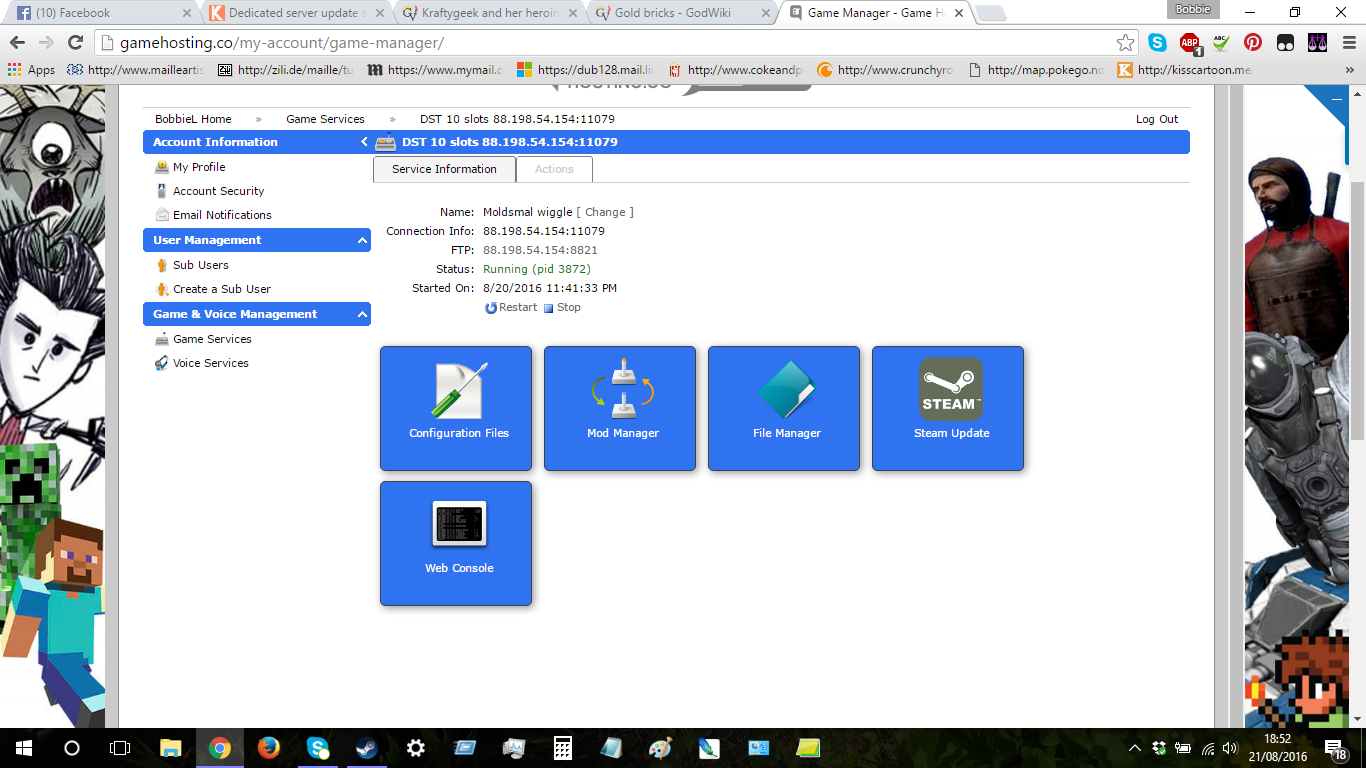
Task: Switch to the Actions tab
Action: [554, 169]
